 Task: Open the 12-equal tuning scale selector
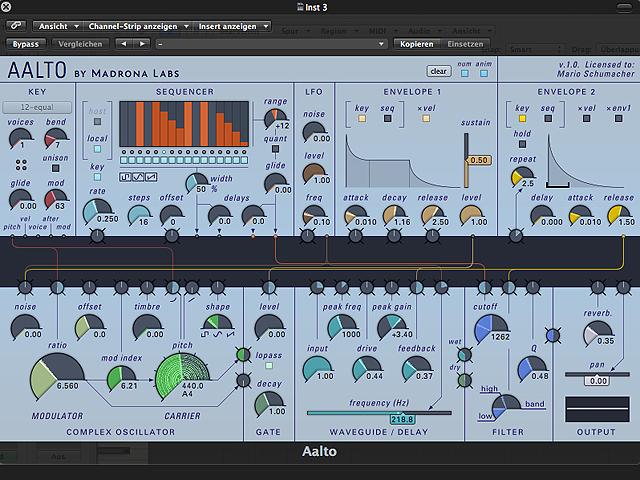point(37,107)
